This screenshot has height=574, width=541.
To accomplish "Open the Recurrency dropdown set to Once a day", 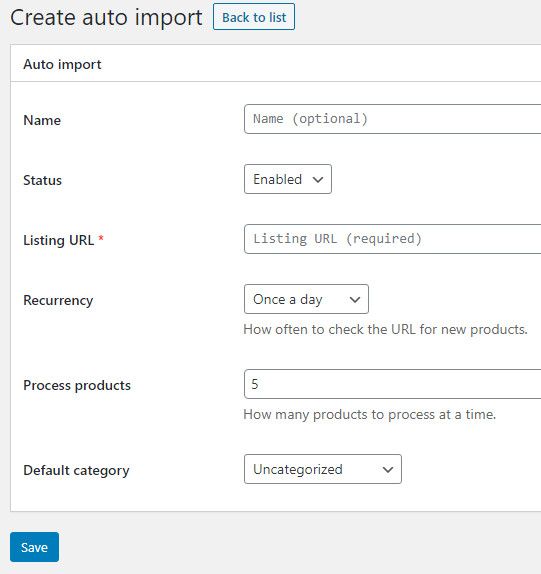I will pyautogui.click(x=306, y=299).
